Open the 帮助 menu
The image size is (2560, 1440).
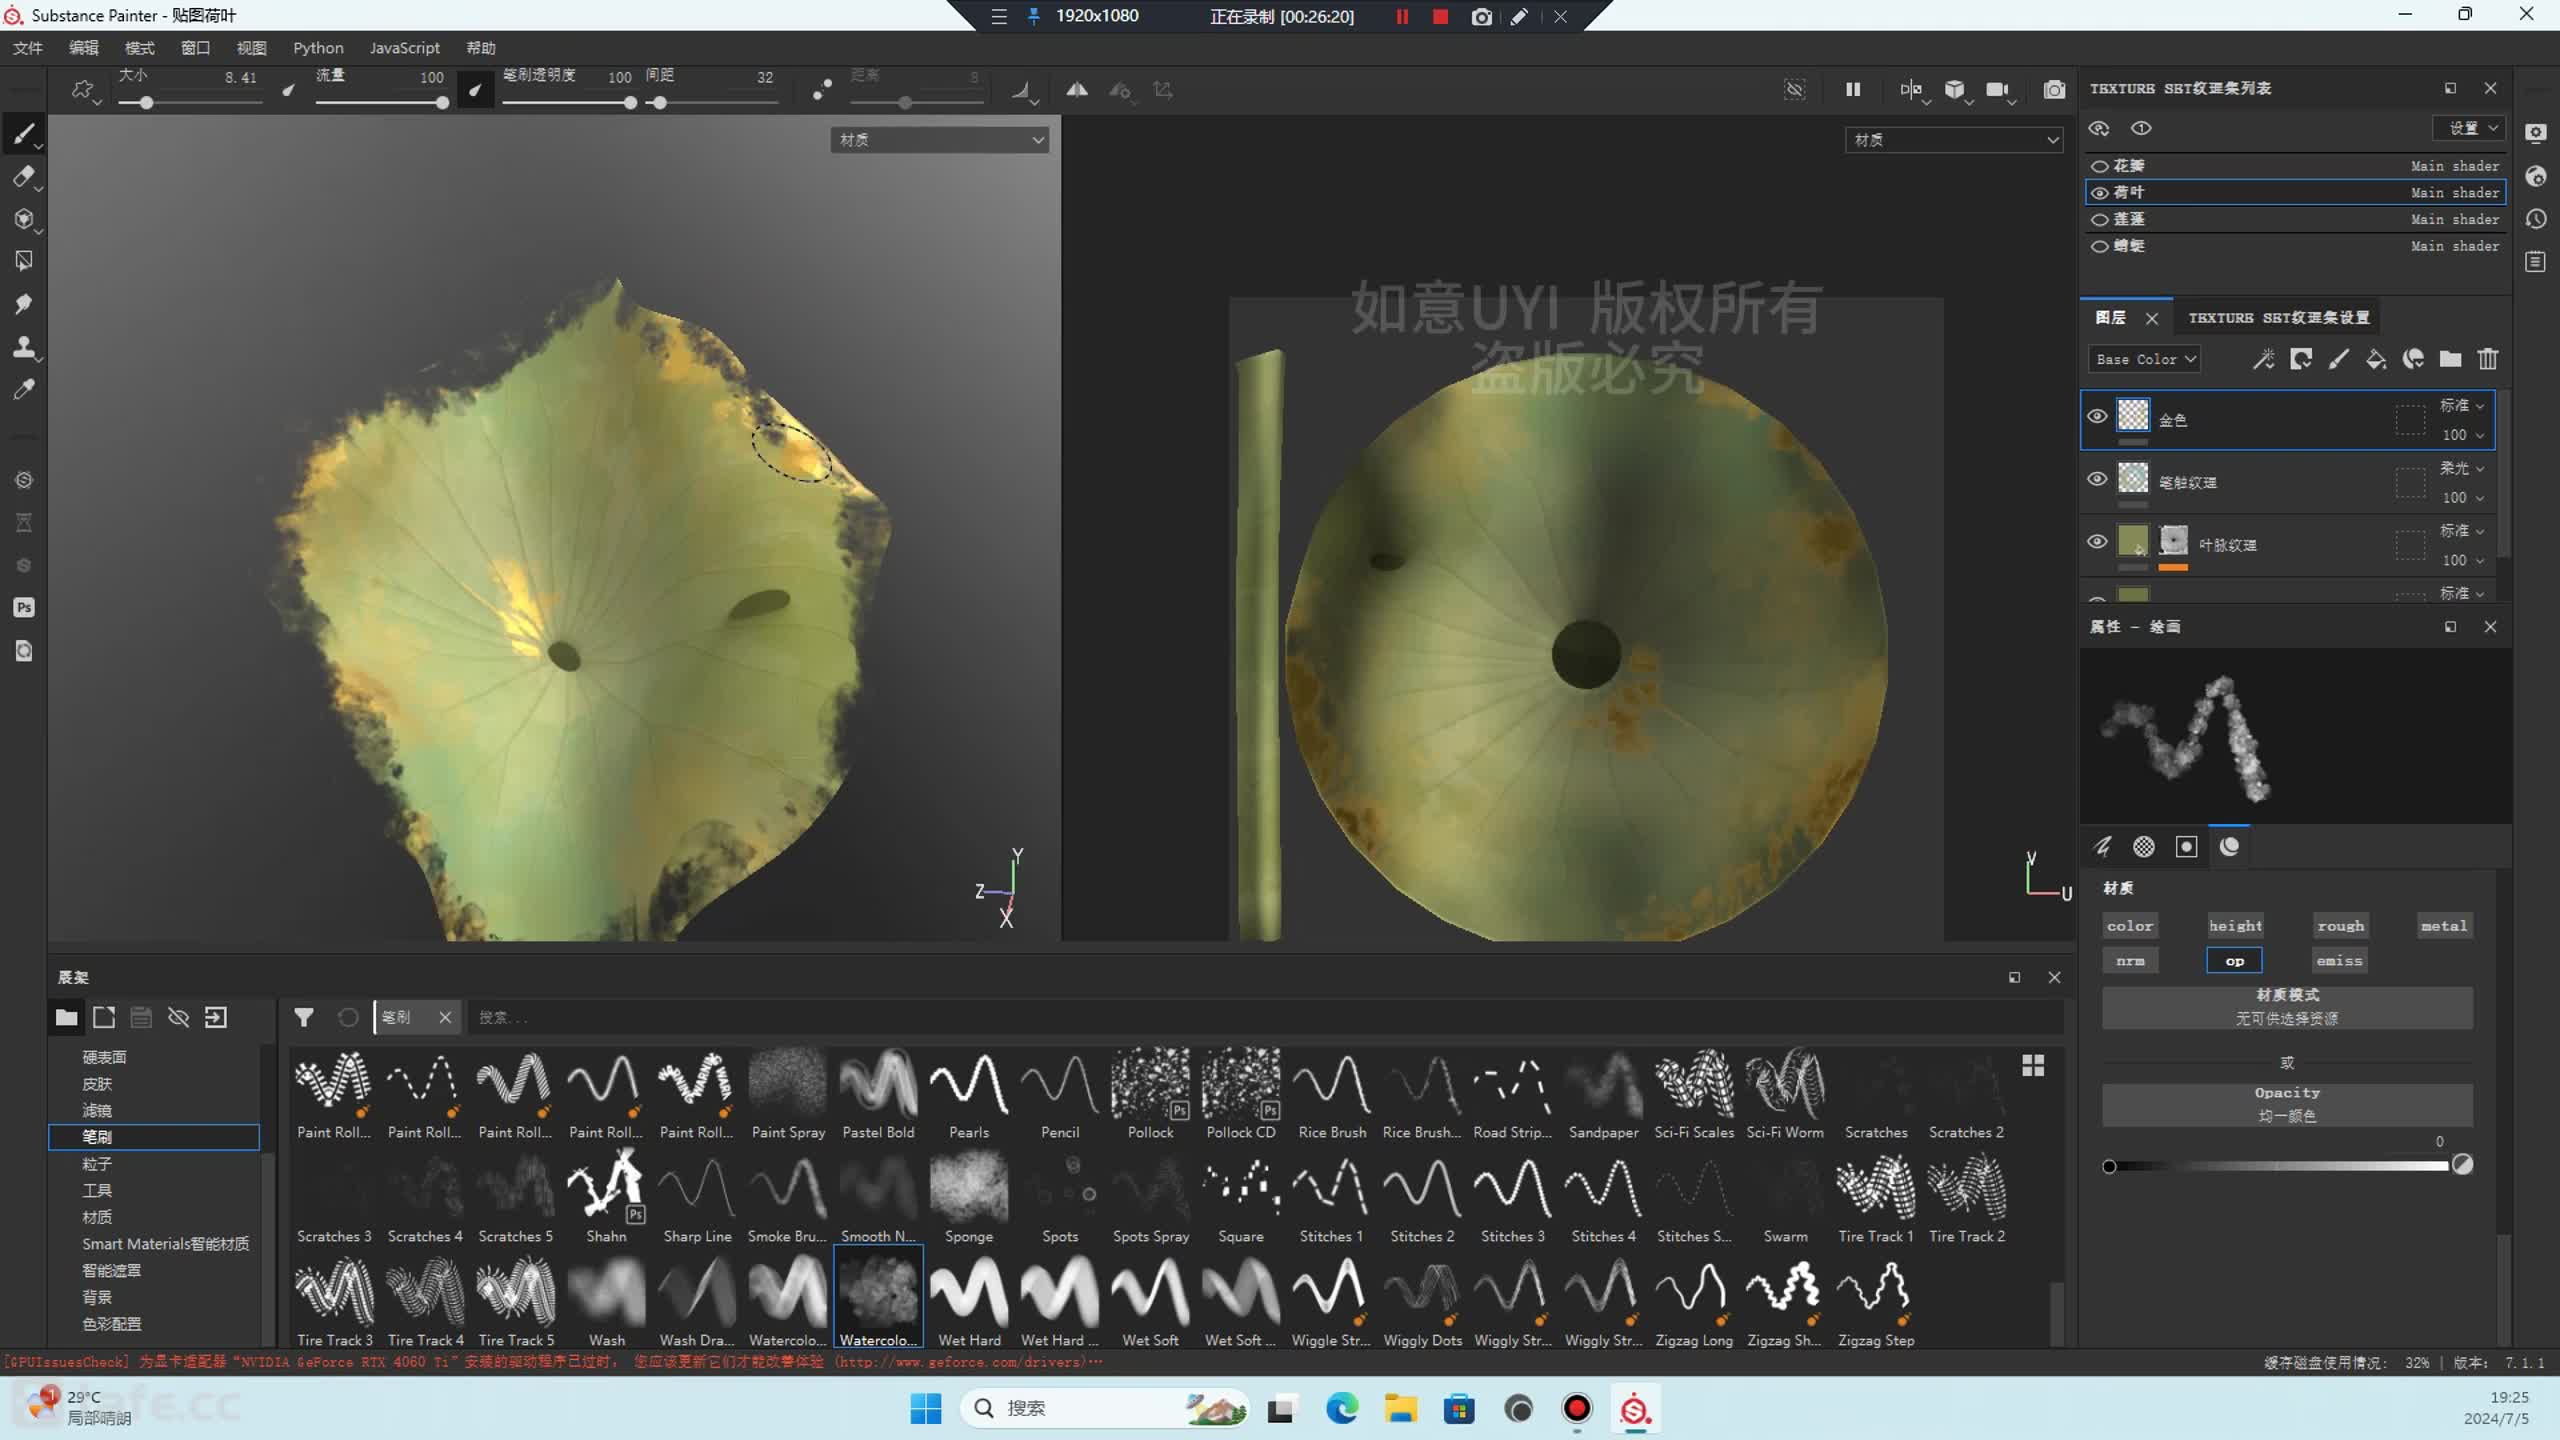(481, 48)
